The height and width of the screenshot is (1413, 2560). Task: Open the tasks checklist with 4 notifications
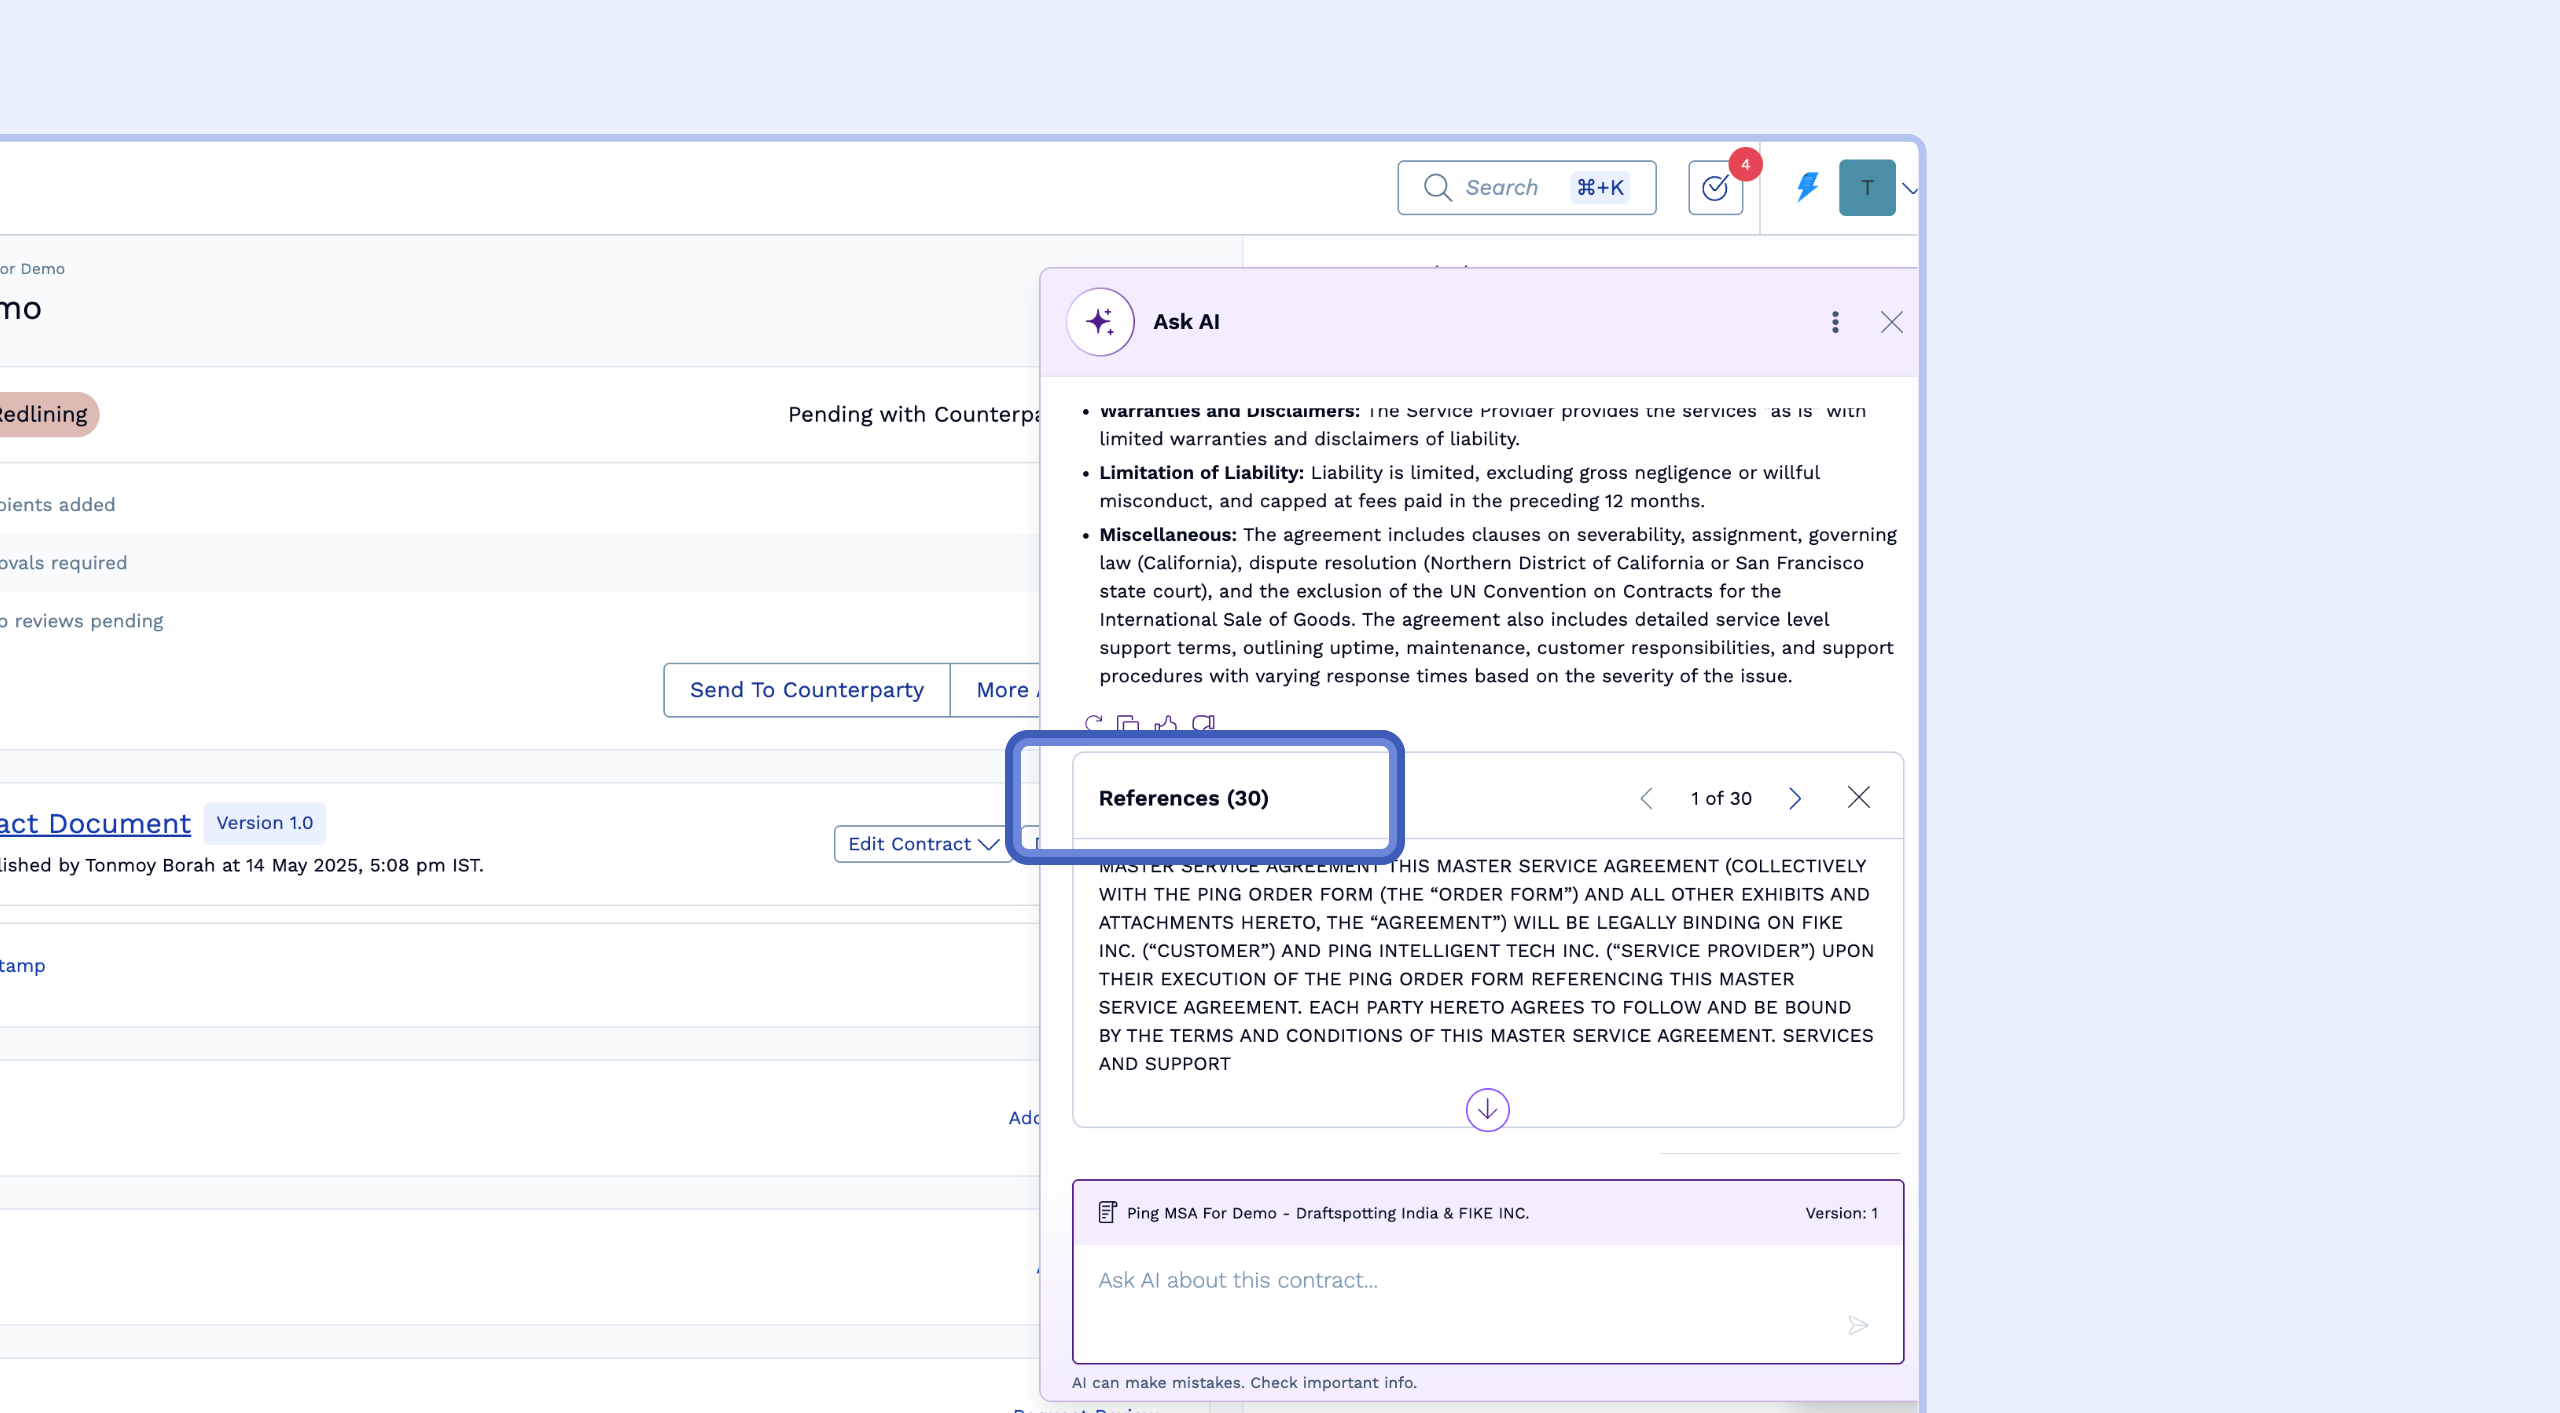[1715, 188]
